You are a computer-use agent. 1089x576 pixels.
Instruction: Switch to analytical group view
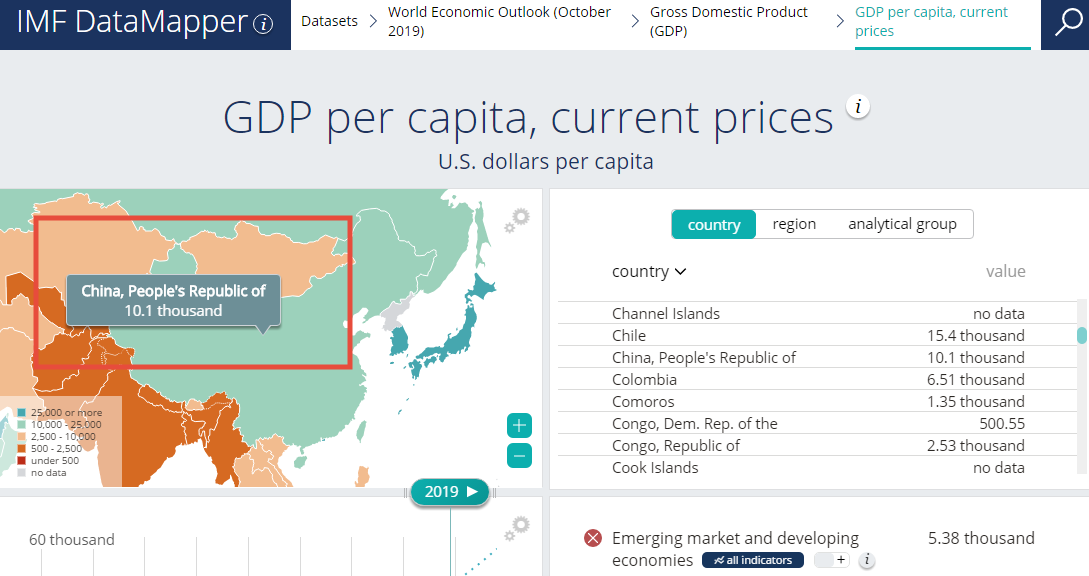[x=902, y=224]
